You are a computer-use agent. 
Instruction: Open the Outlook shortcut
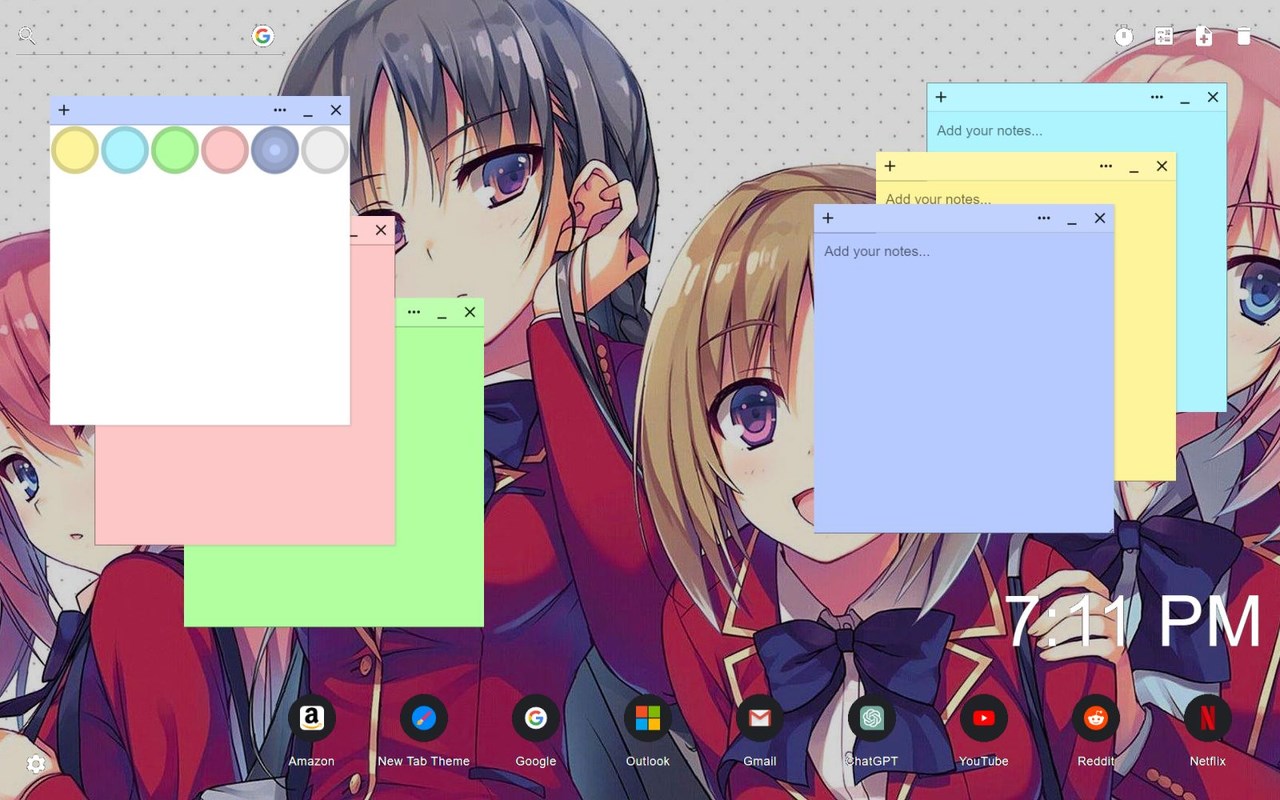648,718
